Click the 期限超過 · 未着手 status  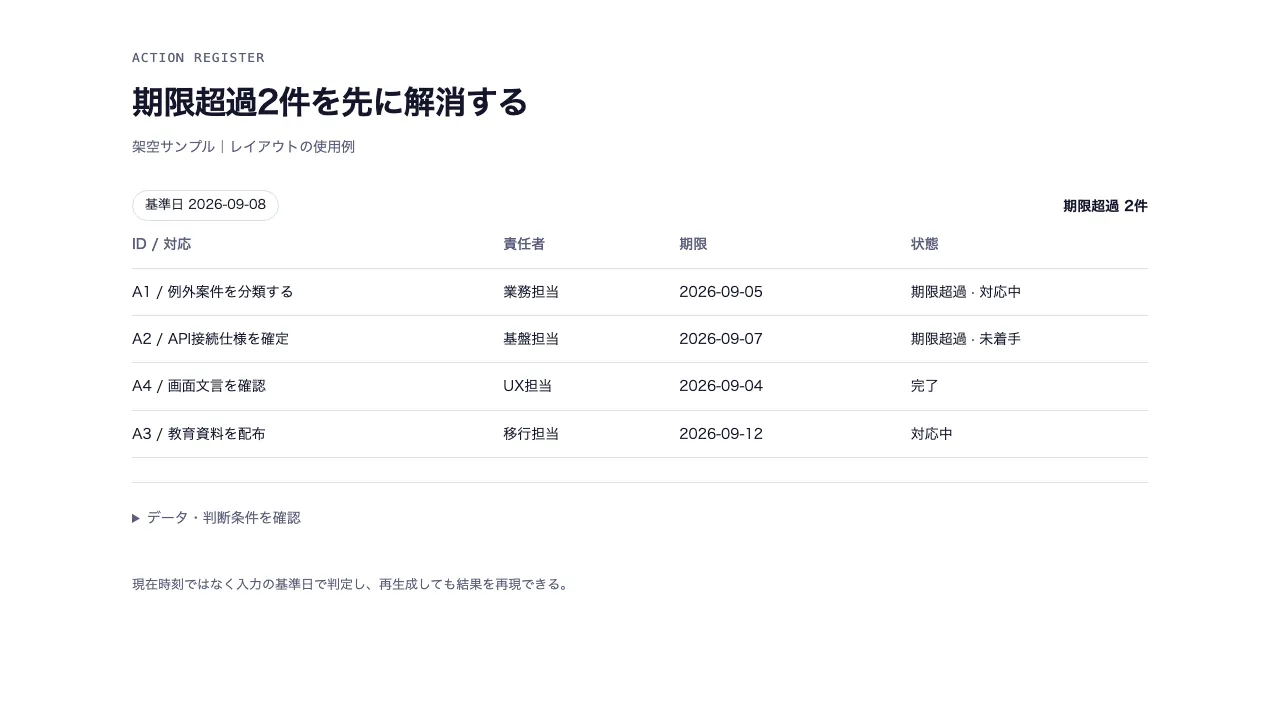click(966, 339)
